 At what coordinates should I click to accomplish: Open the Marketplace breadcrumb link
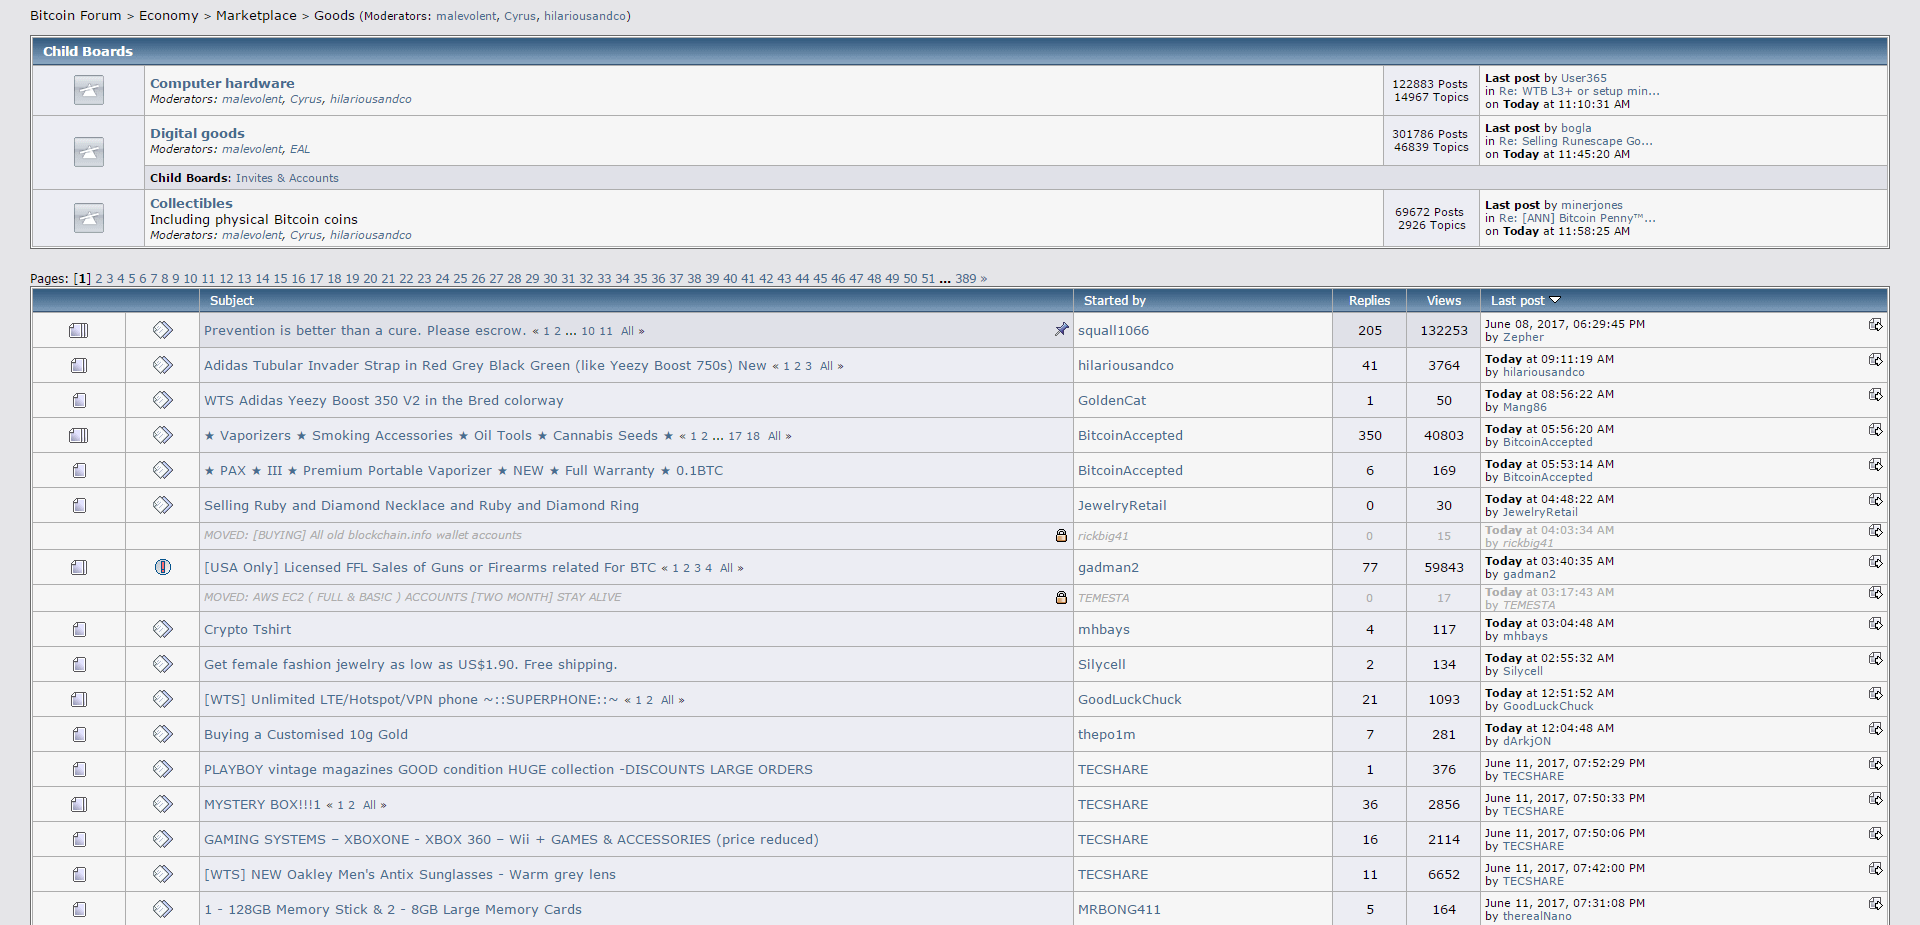point(256,16)
